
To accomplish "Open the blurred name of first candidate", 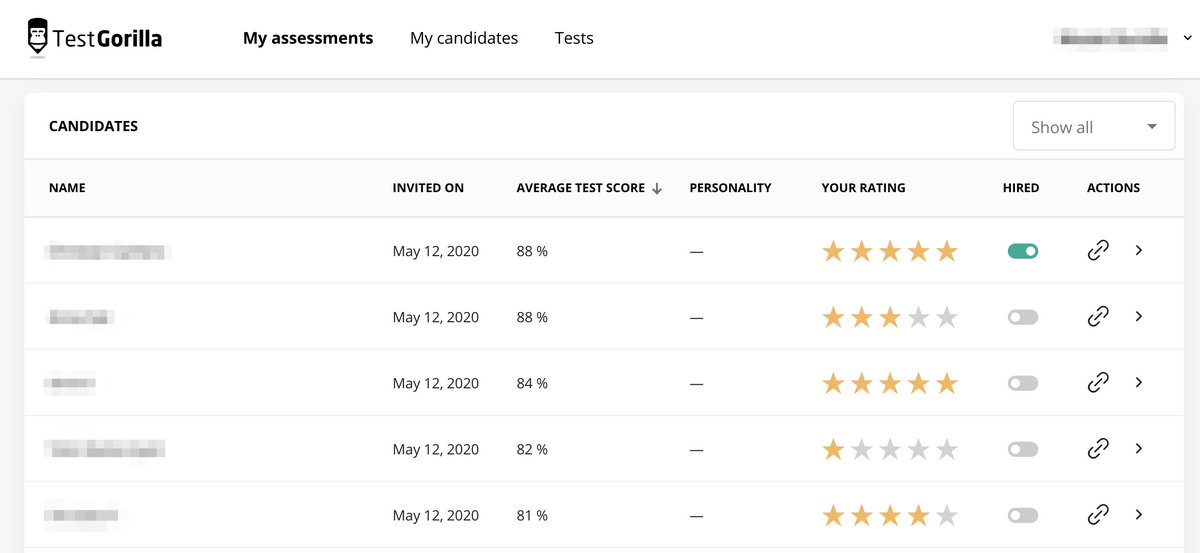I will [x=108, y=251].
